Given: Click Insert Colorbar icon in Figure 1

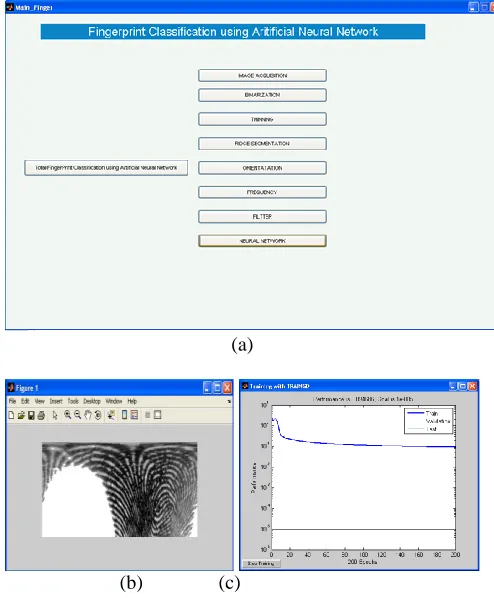Looking at the screenshot, I should point(124,415).
